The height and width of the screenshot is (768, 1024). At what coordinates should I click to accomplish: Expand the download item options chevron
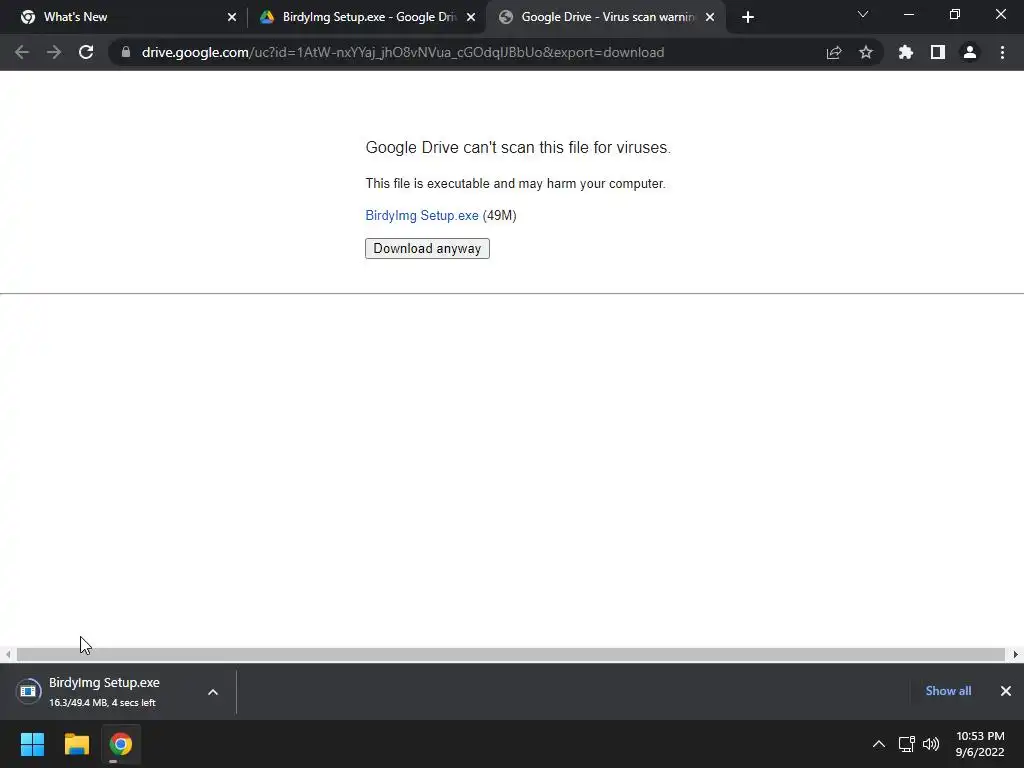[213, 692]
